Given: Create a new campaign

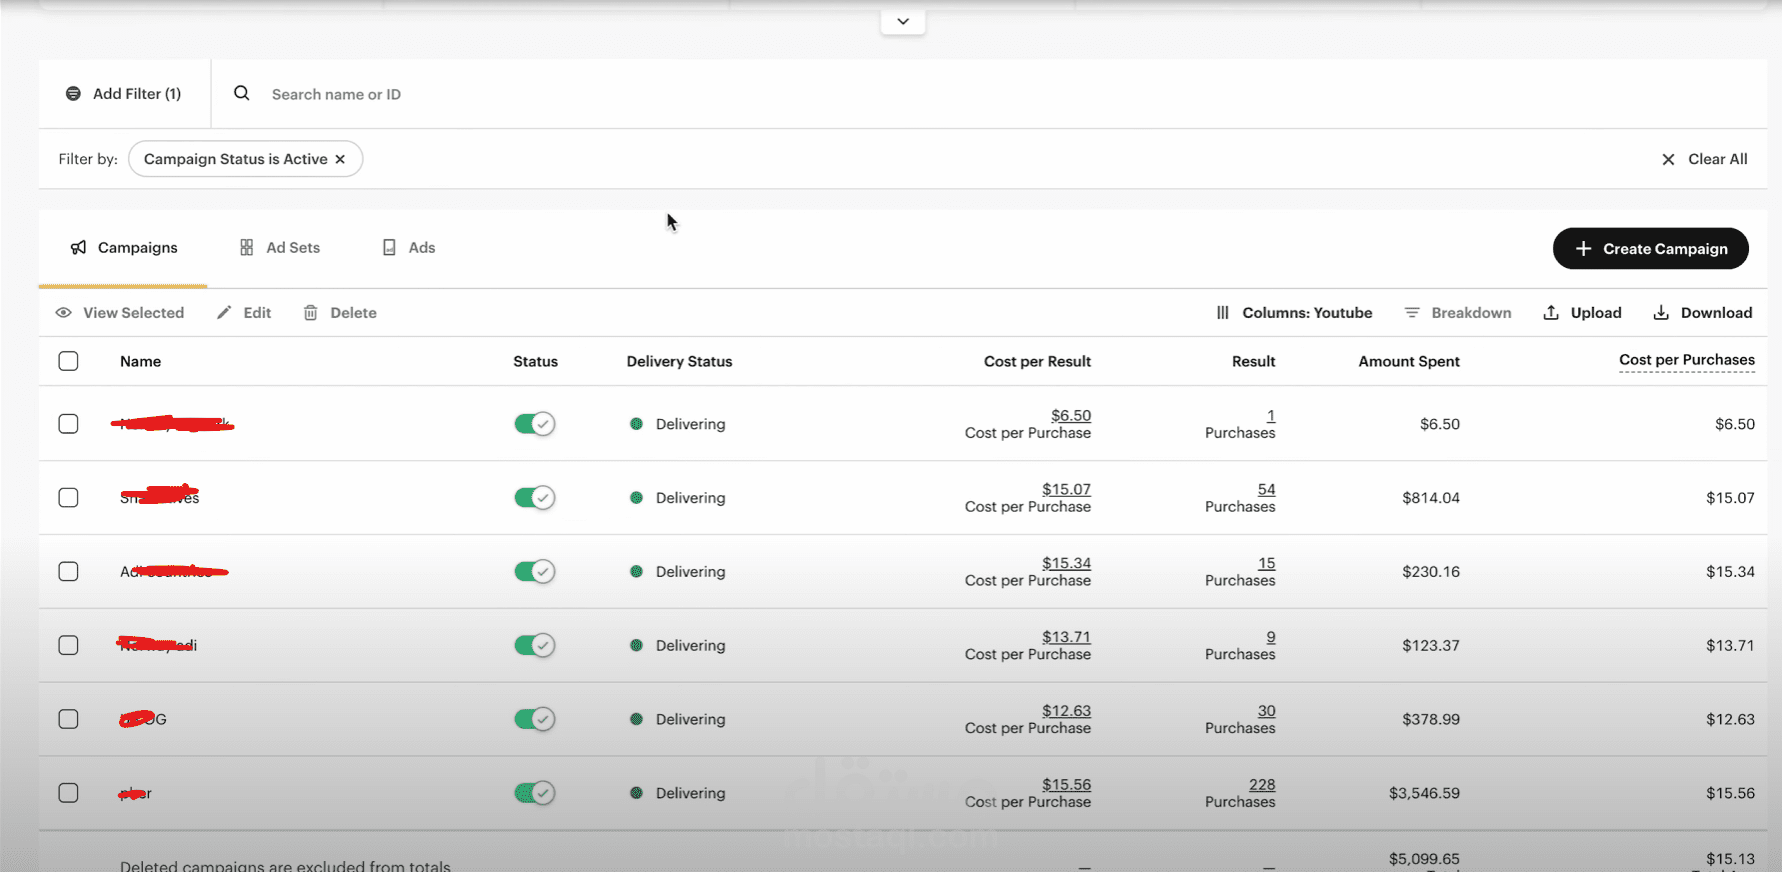Looking at the screenshot, I should click(x=1651, y=249).
